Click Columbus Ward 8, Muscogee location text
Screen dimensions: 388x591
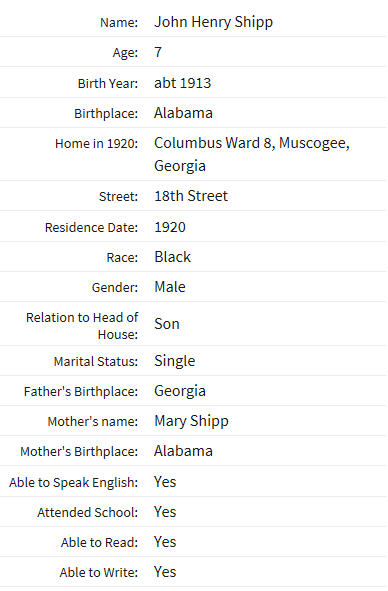pyautogui.click(x=252, y=143)
